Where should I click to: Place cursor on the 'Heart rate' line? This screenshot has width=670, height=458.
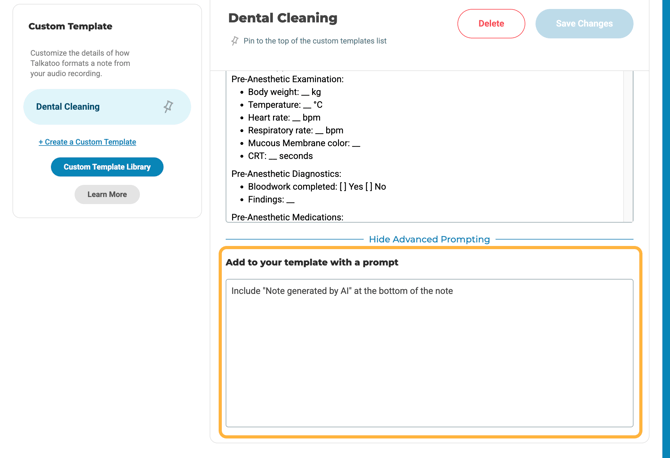click(x=284, y=118)
